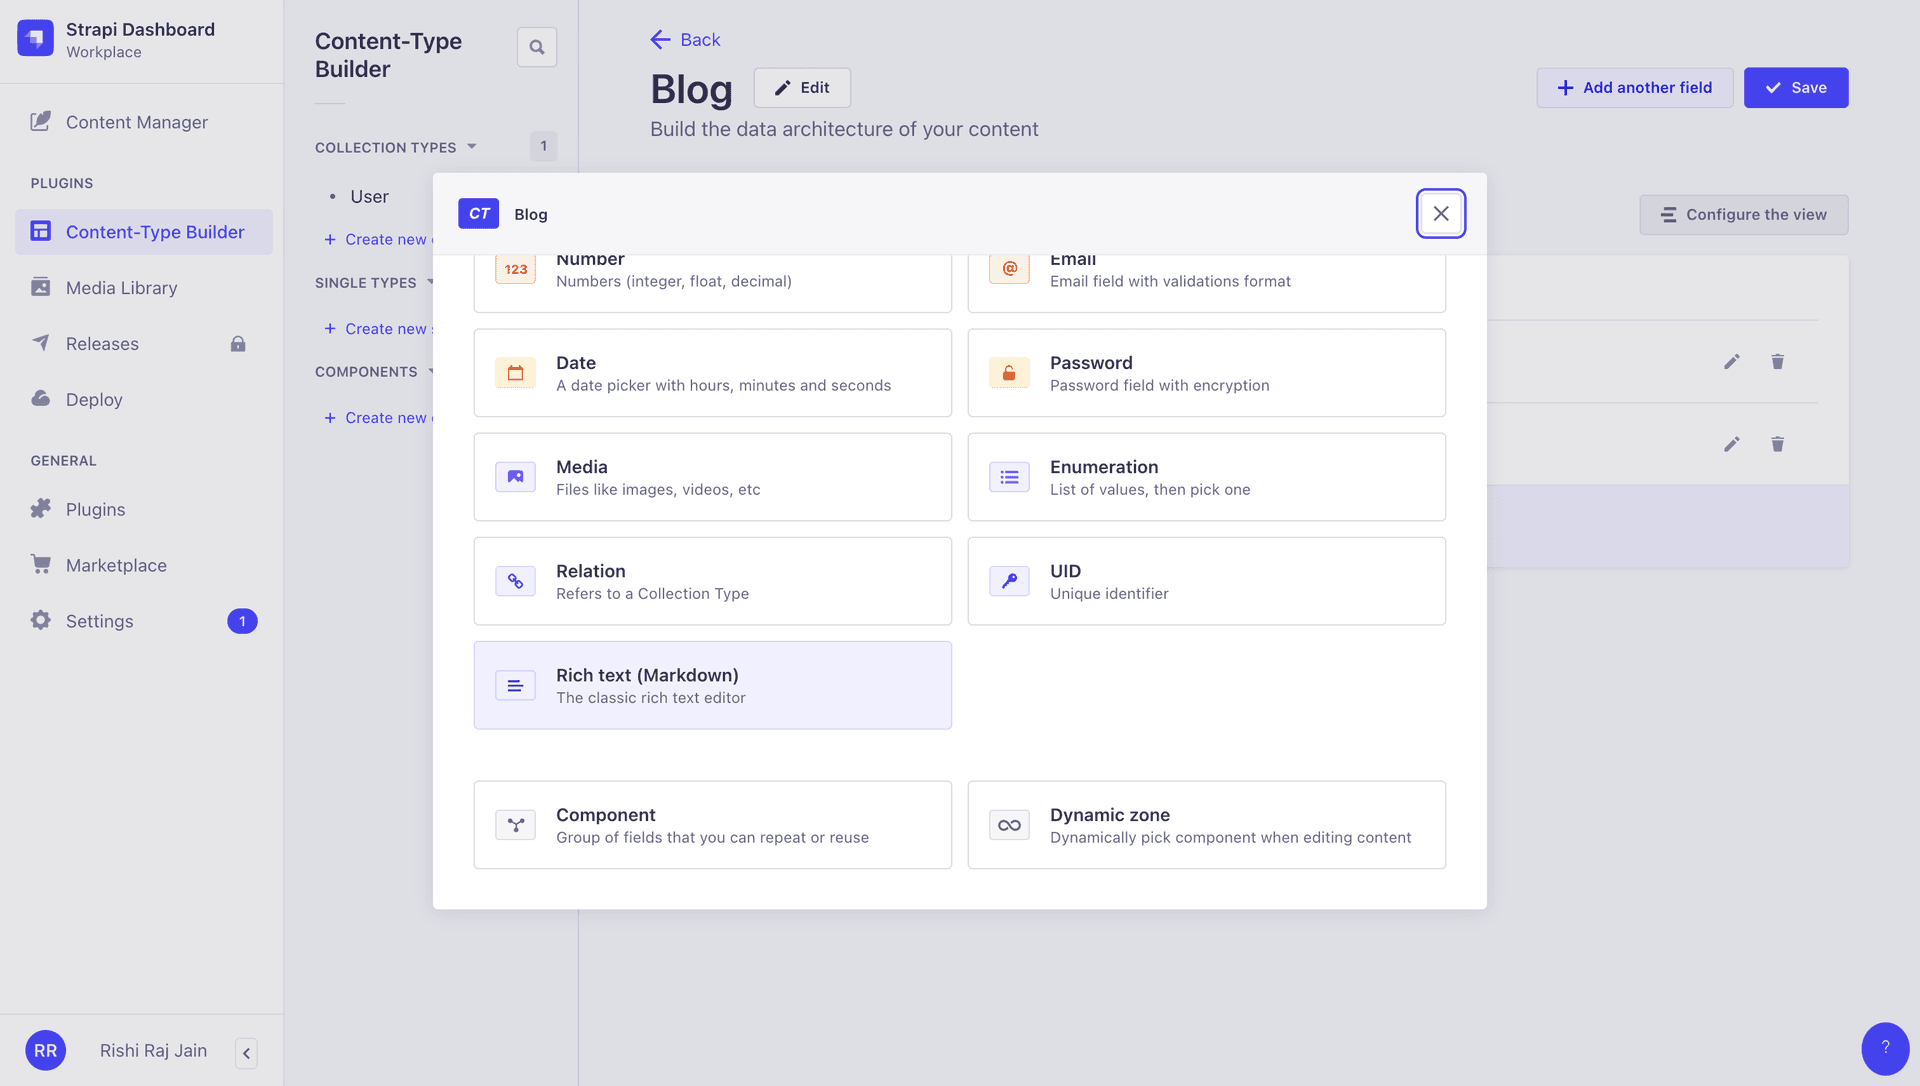Select the Relation field type icon
The width and height of the screenshot is (1920, 1086).
[x=515, y=580]
